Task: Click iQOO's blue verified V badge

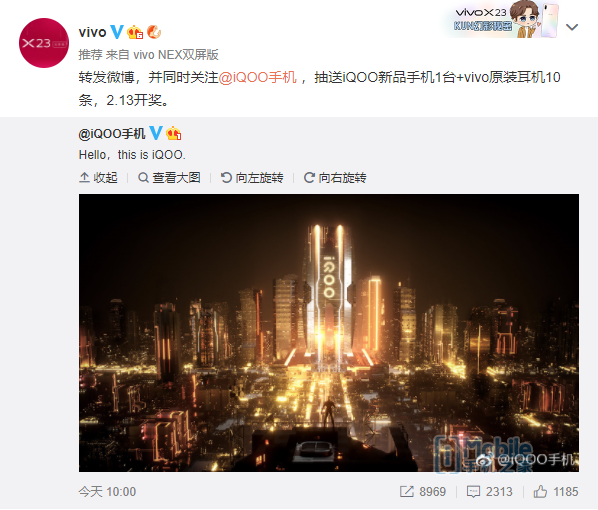Action: tap(156, 133)
